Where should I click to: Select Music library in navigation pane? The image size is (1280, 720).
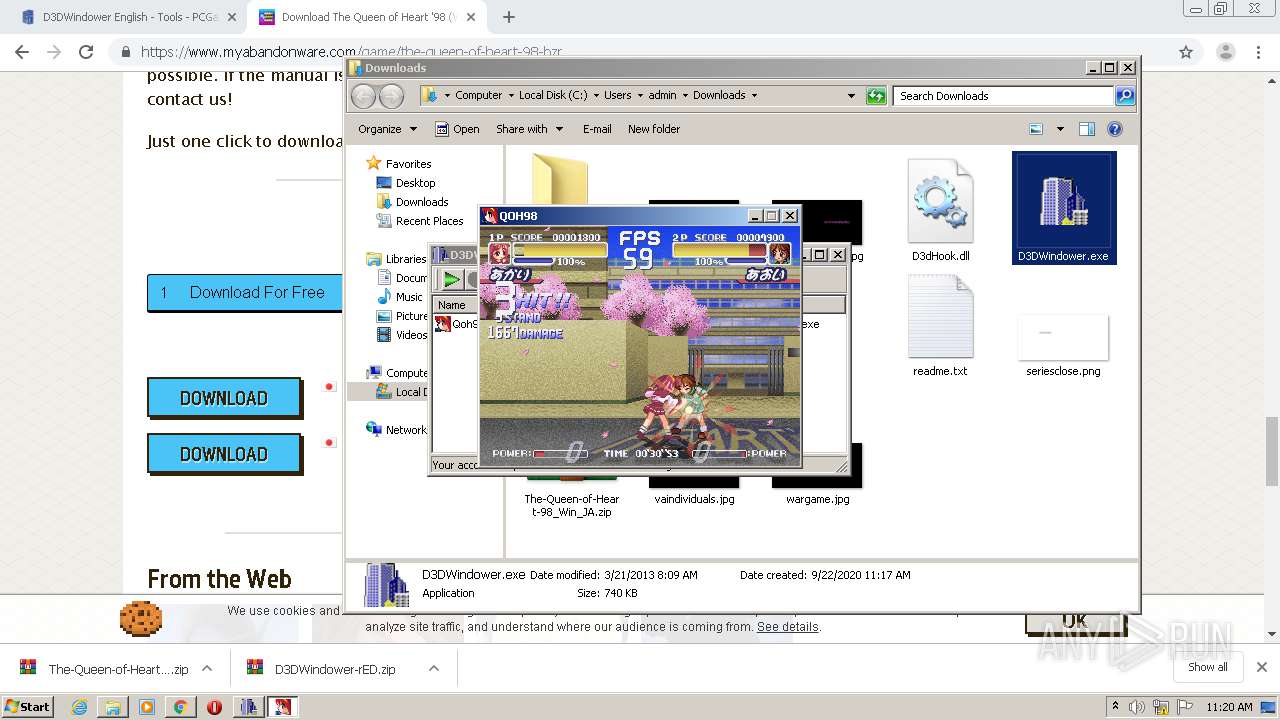(409, 297)
